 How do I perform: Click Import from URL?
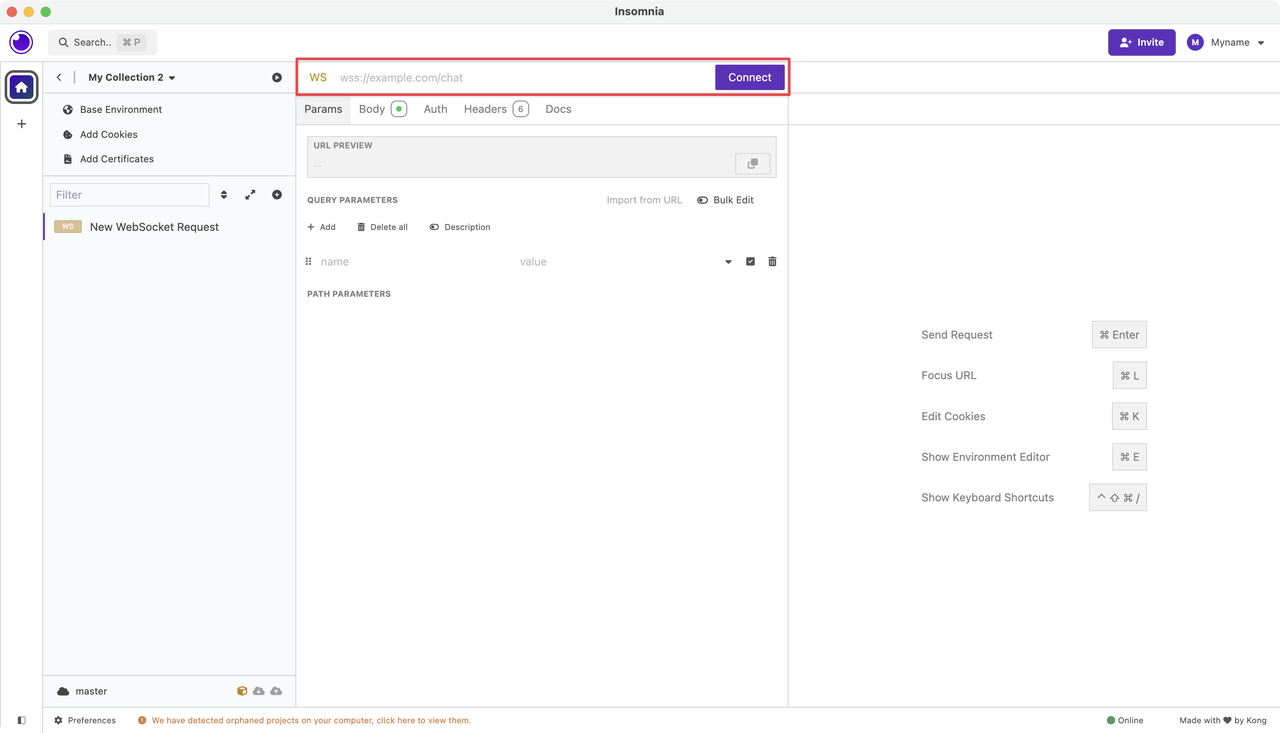(644, 200)
